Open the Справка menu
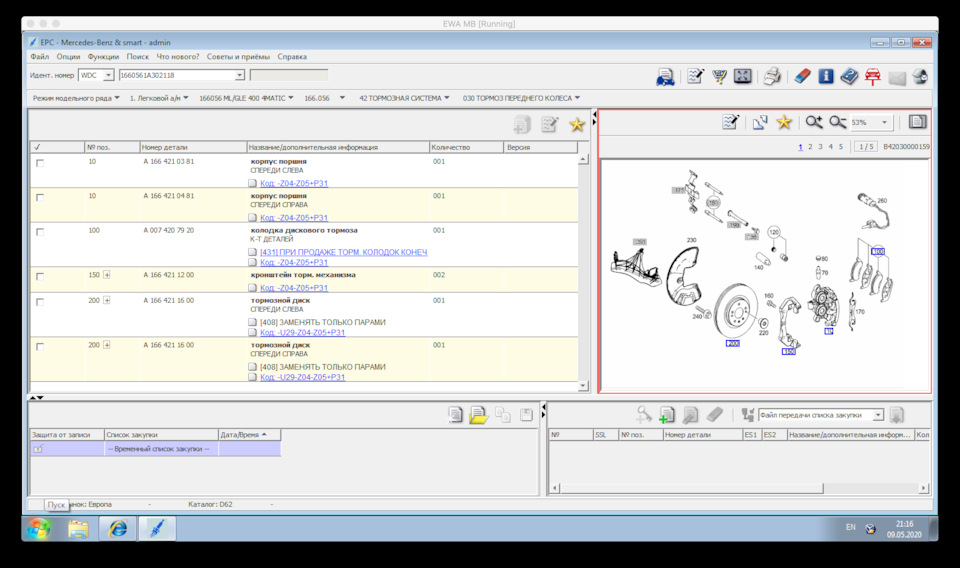Viewport: 960px width, 568px height. click(292, 57)
